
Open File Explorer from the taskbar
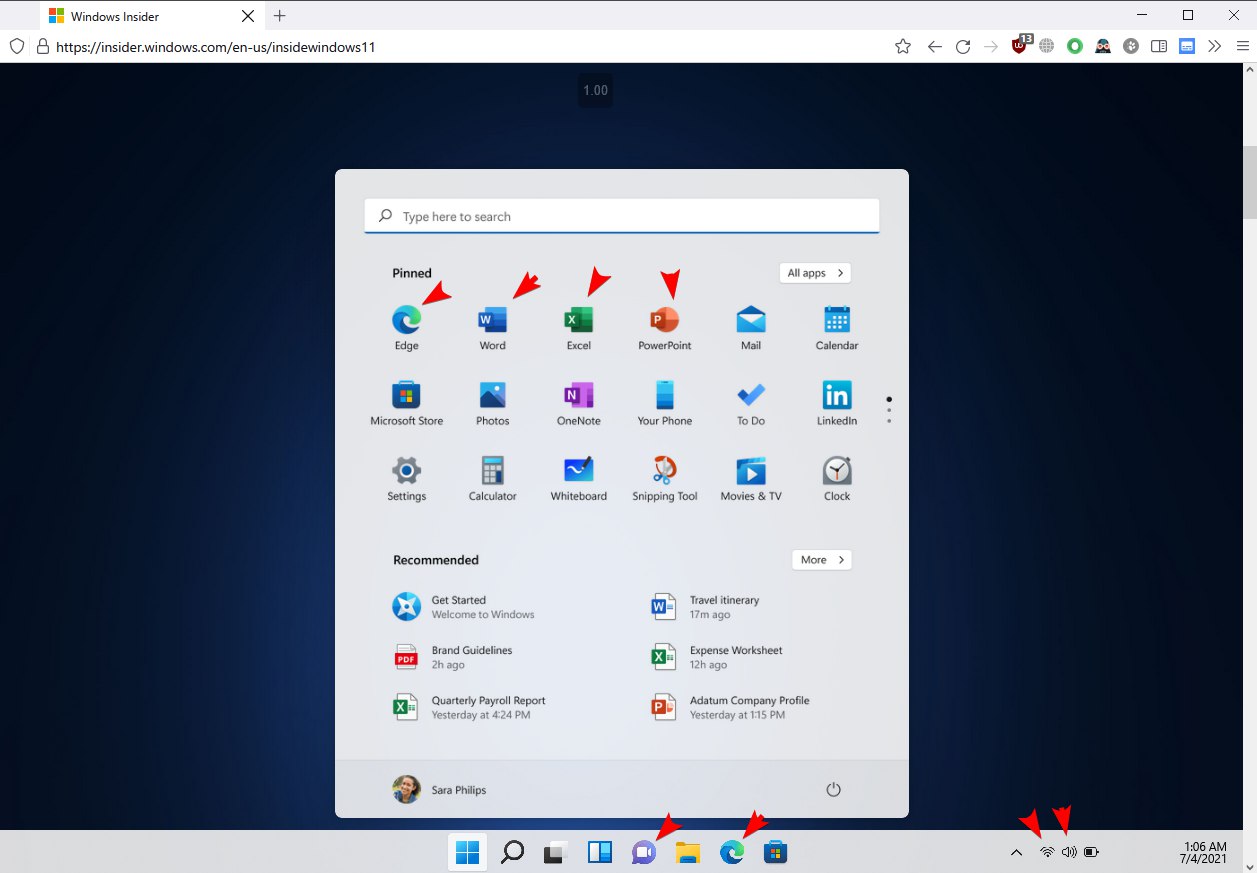(688, 852)
